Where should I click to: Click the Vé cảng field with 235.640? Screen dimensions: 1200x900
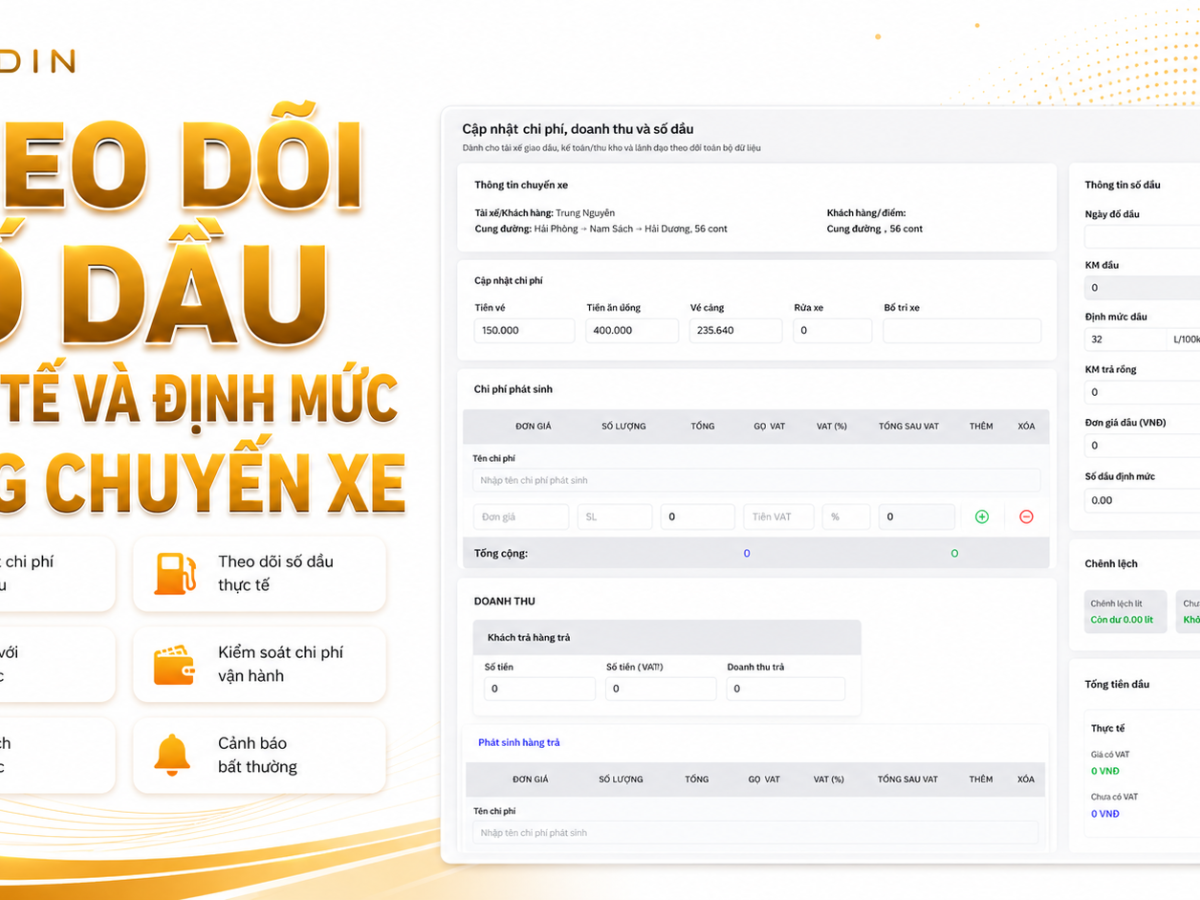736,331
